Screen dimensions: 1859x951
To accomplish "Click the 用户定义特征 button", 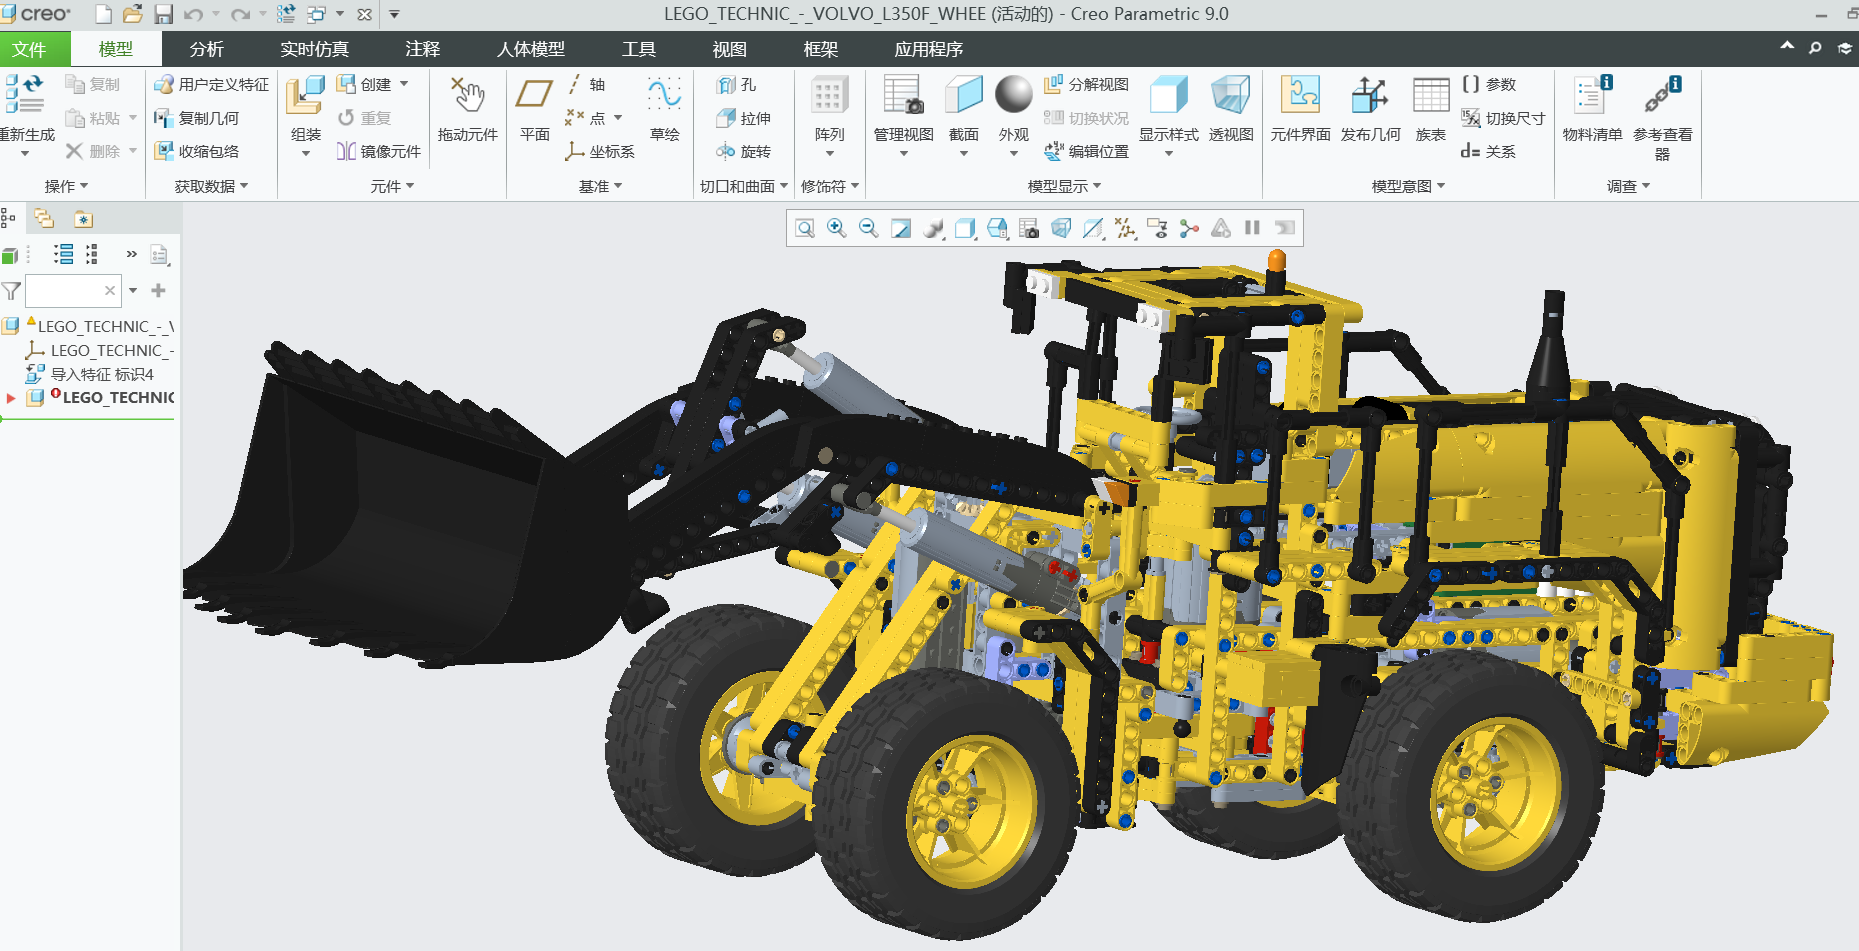I will tap(211, 85).
